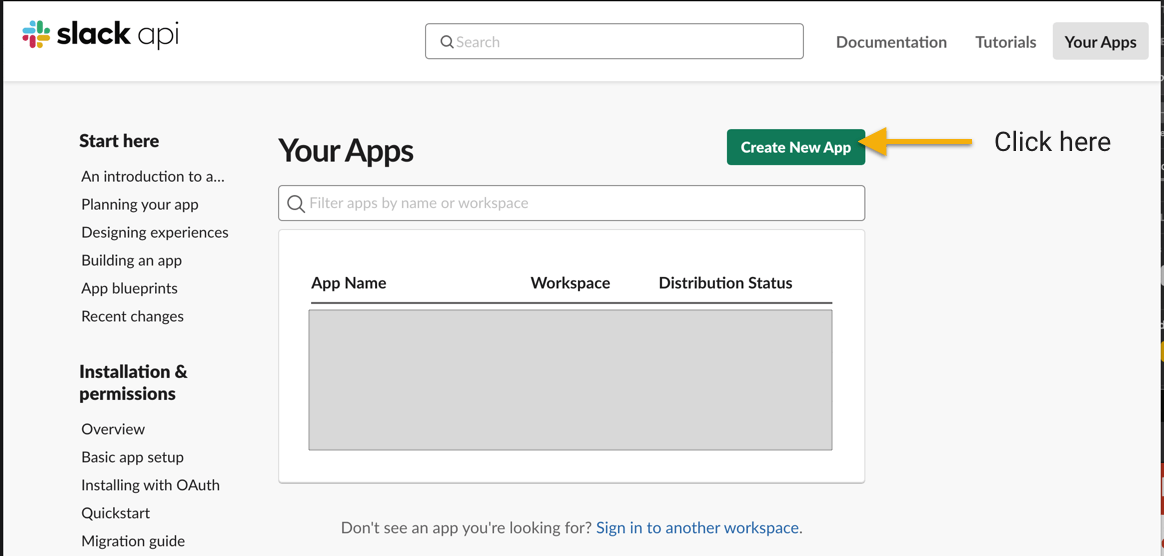Open An introduction to a... sidebar link
The image size is (1164, 556).
[153, 177]
